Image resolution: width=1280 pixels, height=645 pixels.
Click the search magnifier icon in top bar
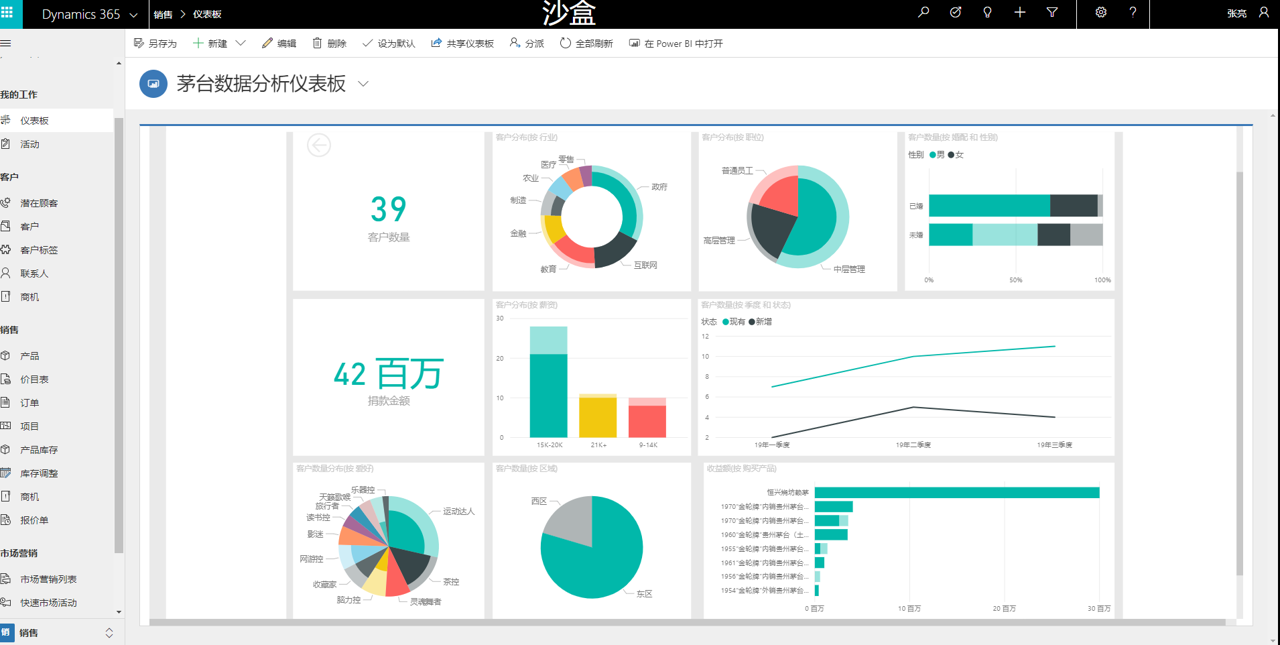[x=923, y=13]
